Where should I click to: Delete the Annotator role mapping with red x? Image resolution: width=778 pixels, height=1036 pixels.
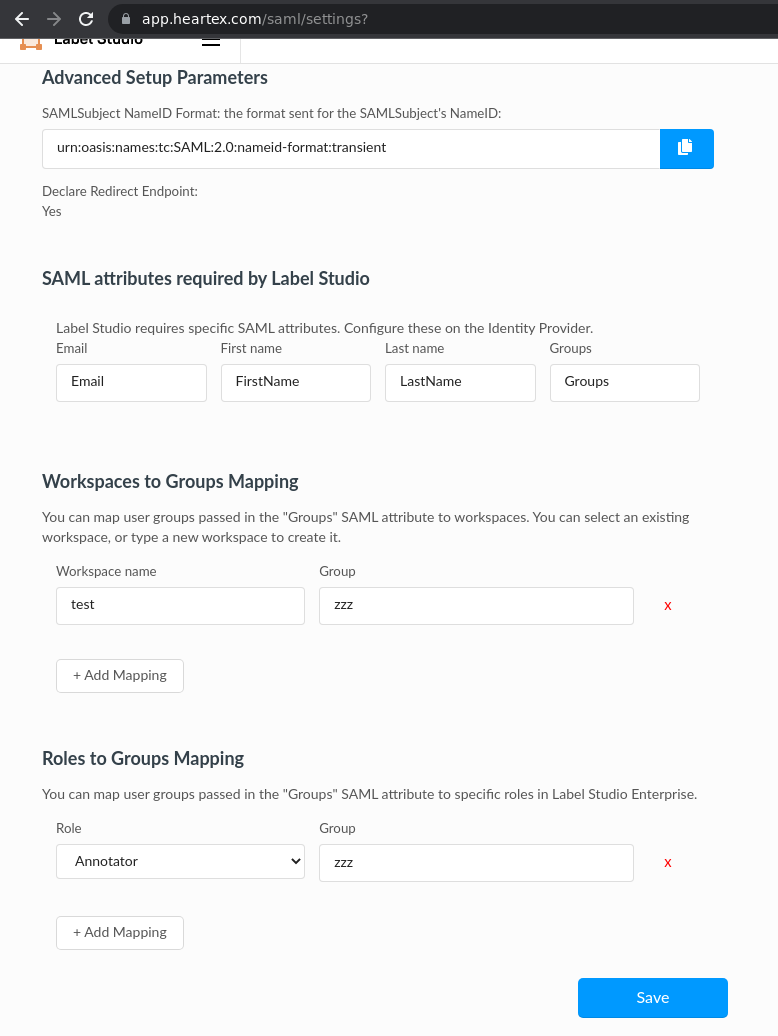(x=668, y=863)
